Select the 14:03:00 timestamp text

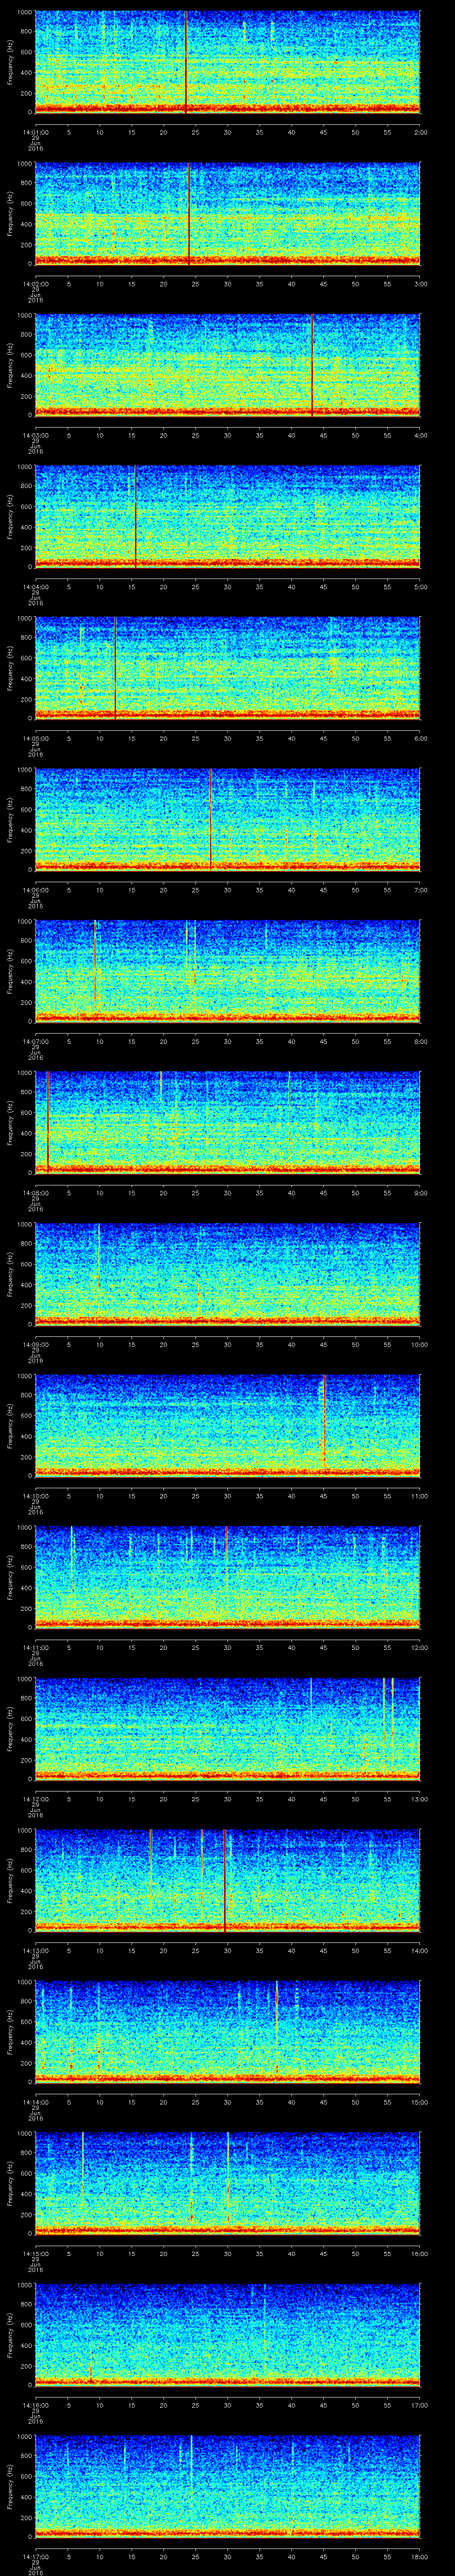coord(35,435)
